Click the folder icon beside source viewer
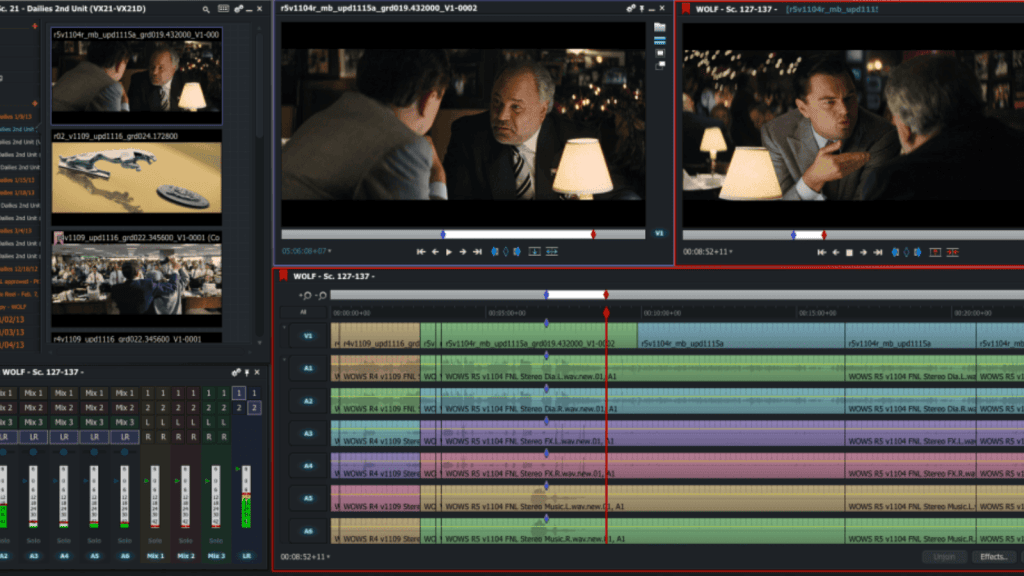Image resolution: width=1024 pixels, height=576 pixels. point(660,27)
